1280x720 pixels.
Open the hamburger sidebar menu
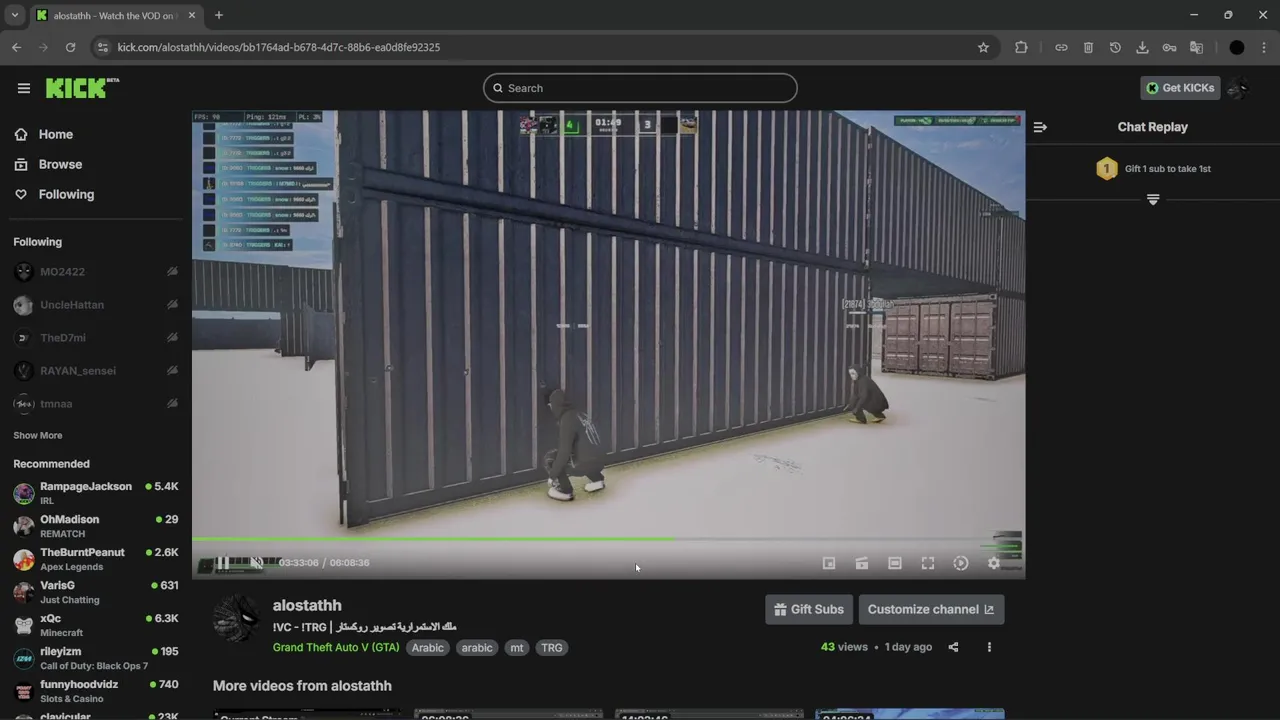pyautogui.click(x=23, y=88)
